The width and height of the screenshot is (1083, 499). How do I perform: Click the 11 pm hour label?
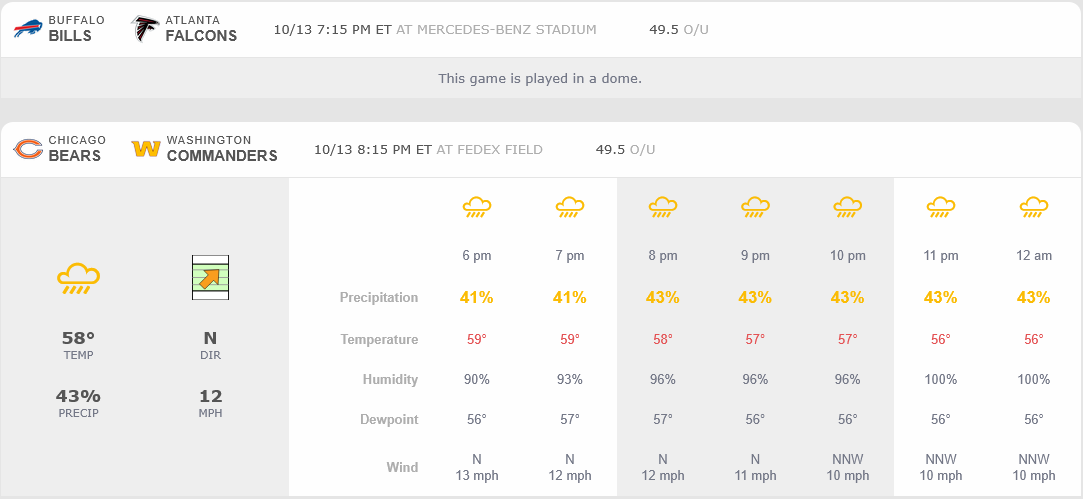941,256
